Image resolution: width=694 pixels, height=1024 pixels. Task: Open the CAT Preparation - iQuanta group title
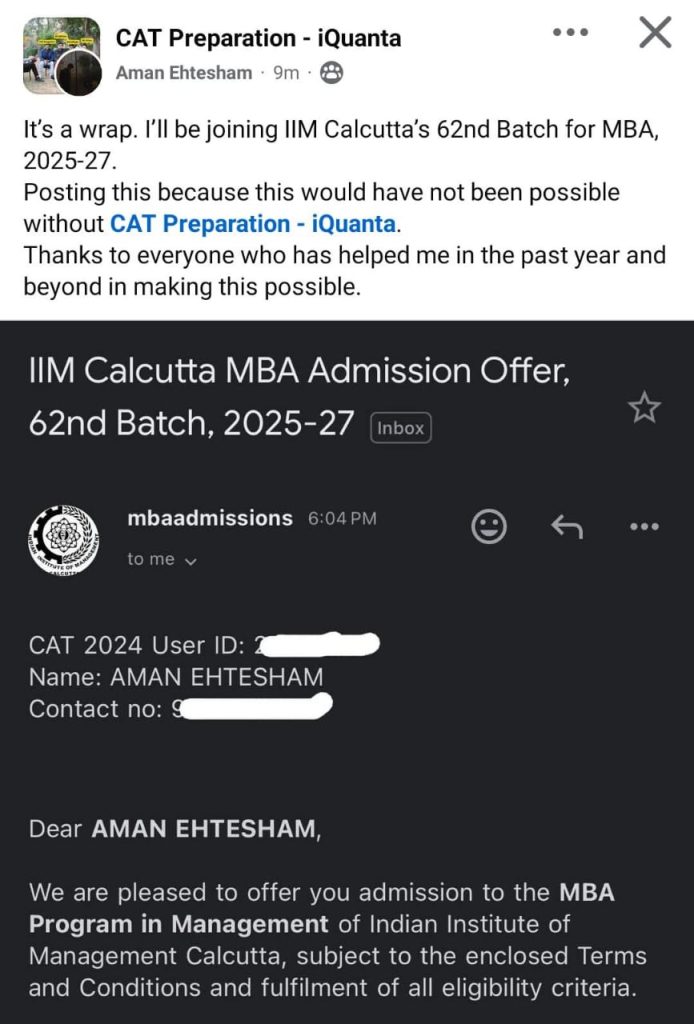click(258, 38)
